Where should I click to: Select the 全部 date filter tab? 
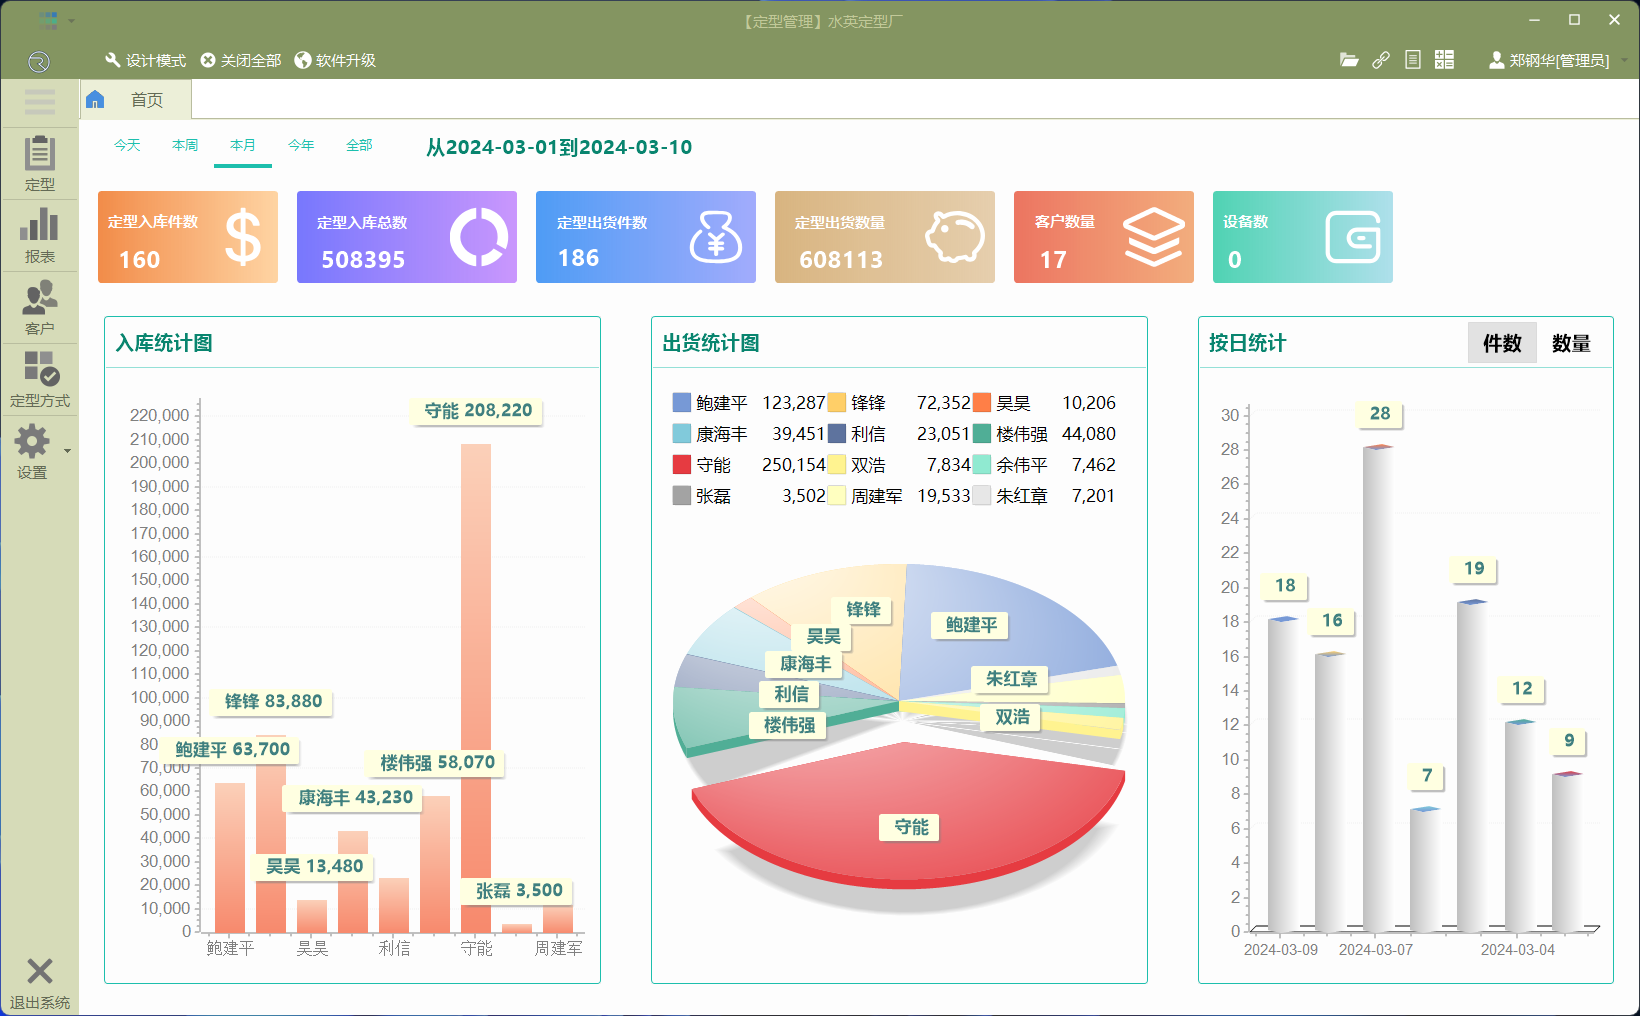359,145
